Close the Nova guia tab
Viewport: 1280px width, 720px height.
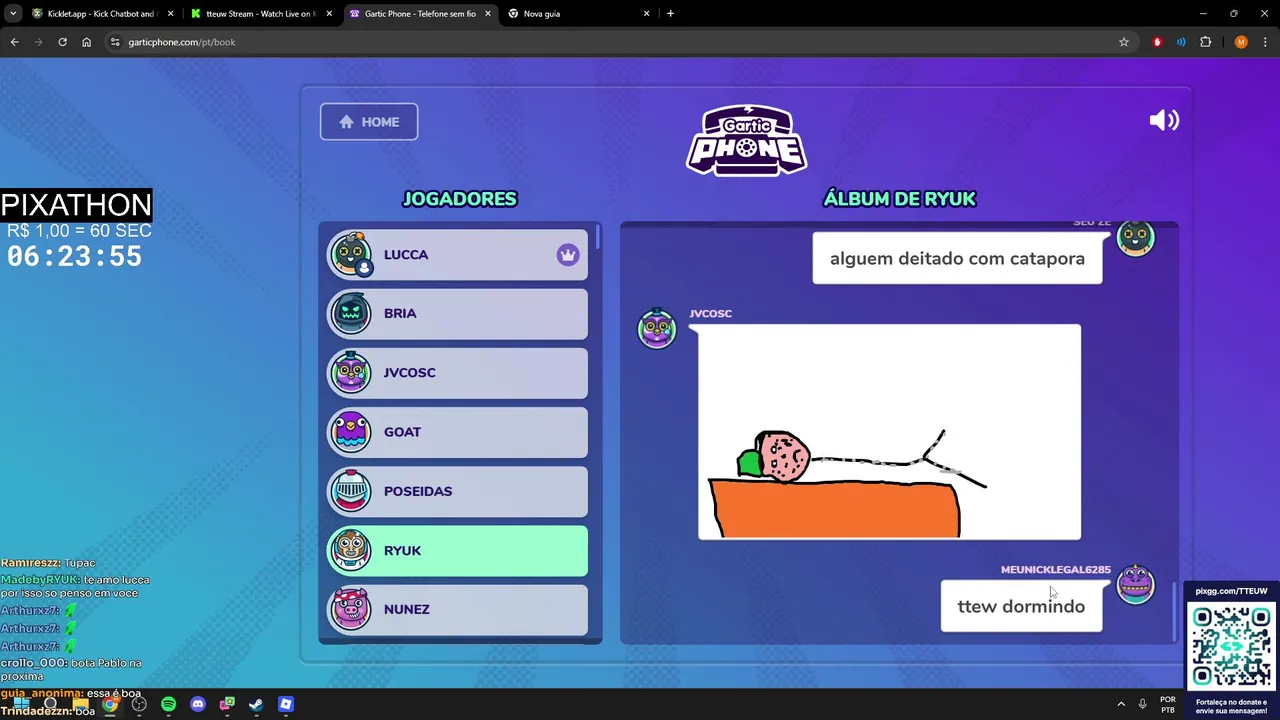[x=647, y=14]
